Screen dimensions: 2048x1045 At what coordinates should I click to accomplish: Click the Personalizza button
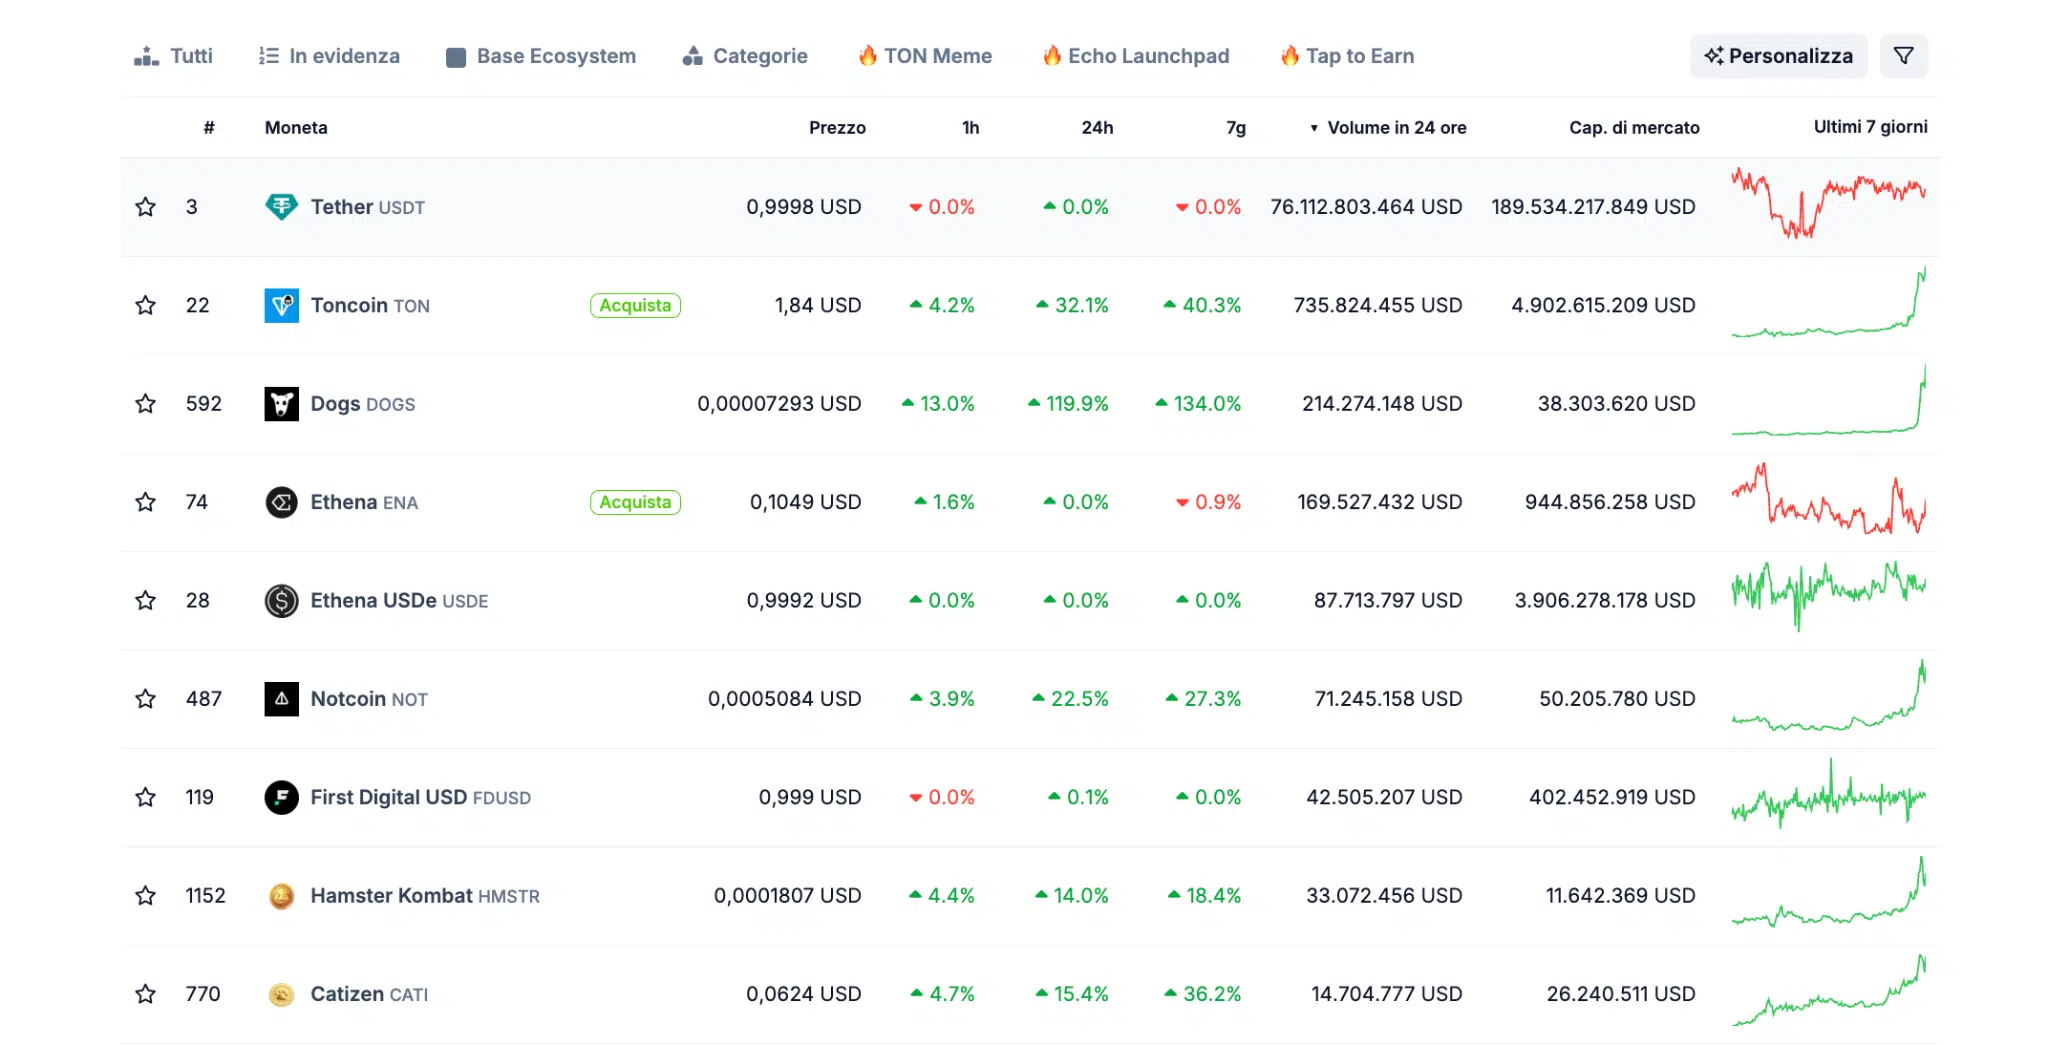pos(1779,56)
